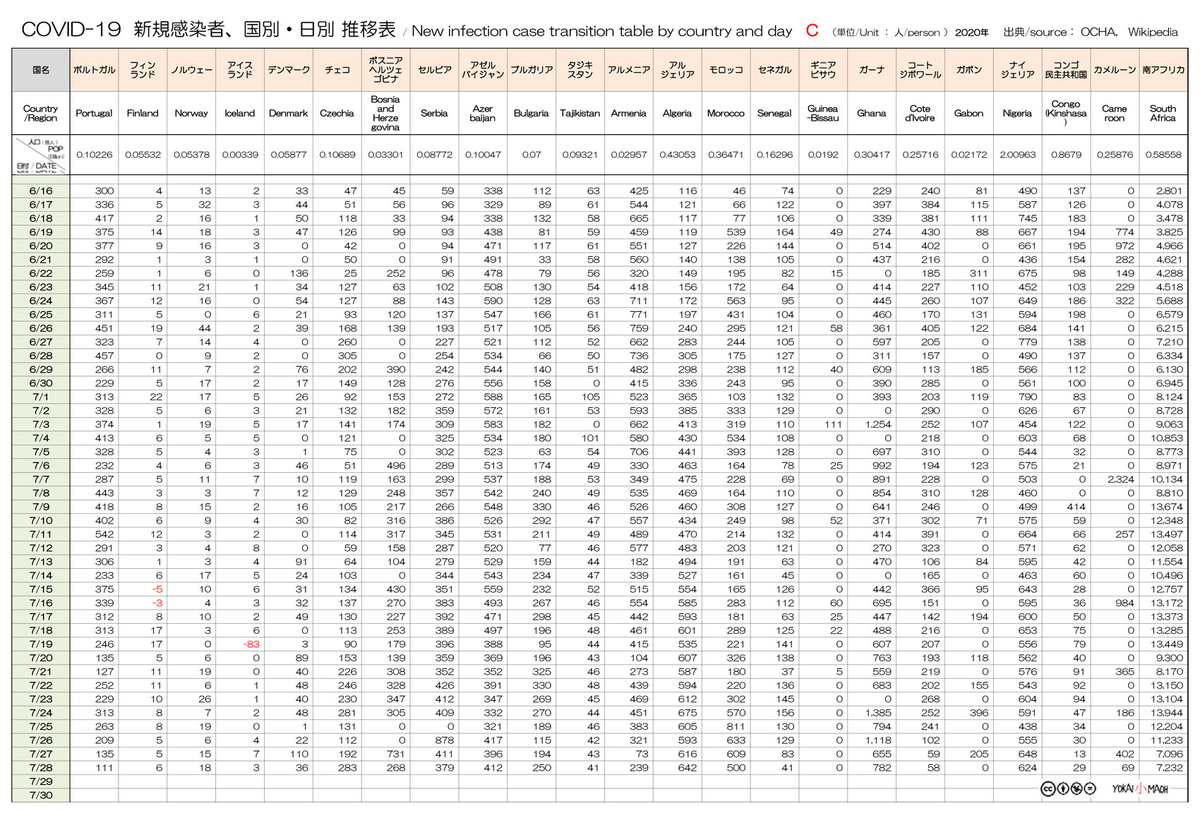This screenshot has height=818, width=1200.
Task: Click the 国名 header cell
Action: [40, 71]
